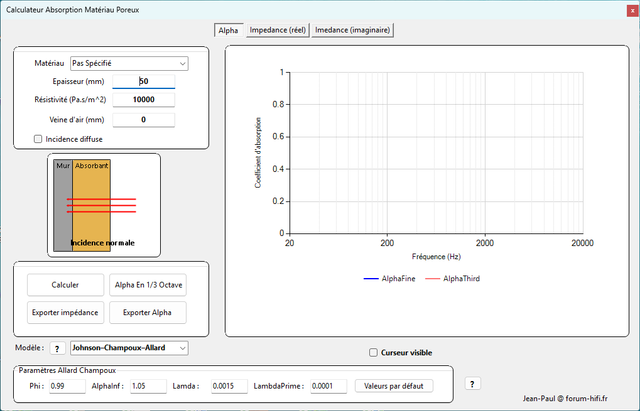Viewport: 640px width, 411px height.
Task: Expand the Johnson-Champoux-Allard model dropdown
Action: pos(182,348)
